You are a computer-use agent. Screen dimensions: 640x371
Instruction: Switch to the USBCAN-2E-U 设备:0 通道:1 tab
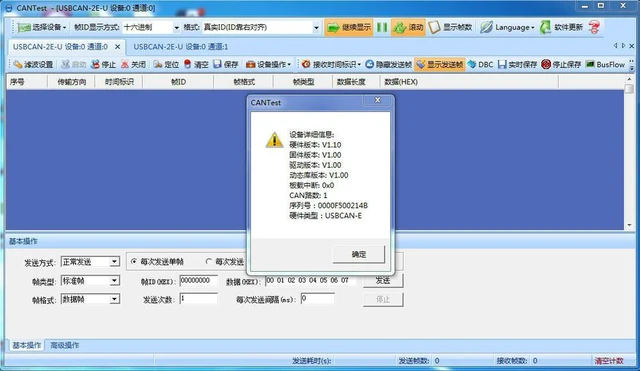181,47
